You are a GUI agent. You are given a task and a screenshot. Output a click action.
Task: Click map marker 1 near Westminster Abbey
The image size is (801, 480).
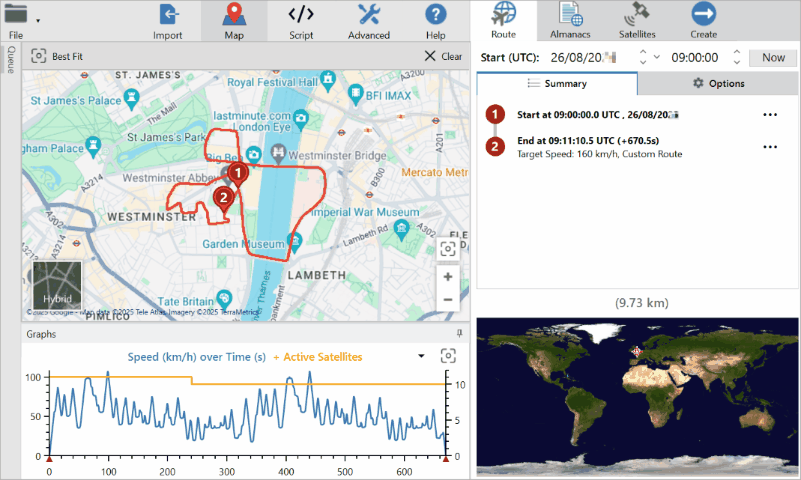pyautogui.click(x=238, y=174)
